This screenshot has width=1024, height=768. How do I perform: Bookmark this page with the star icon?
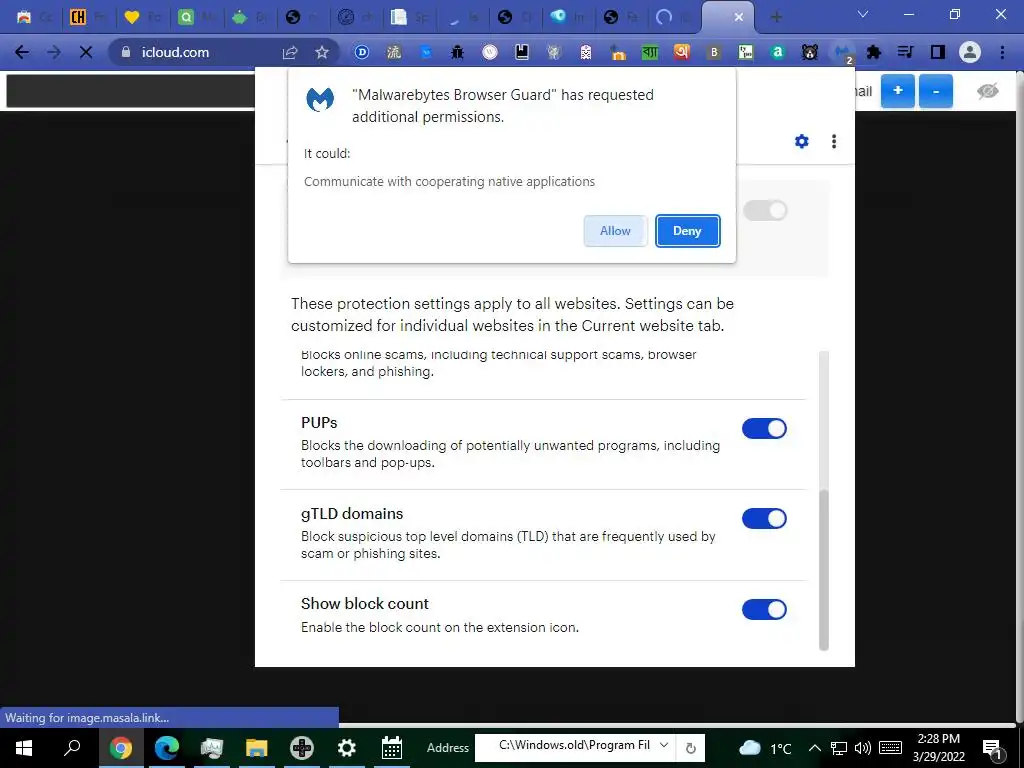click(322, 52)
